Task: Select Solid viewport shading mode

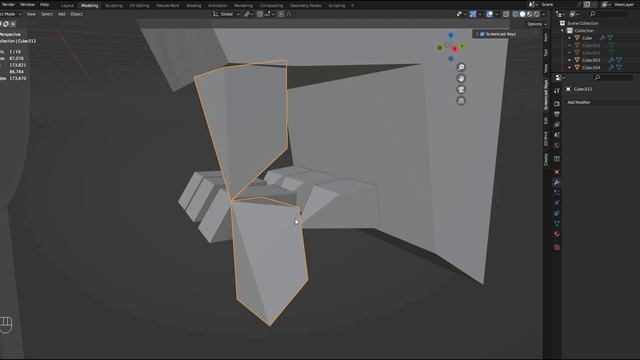Action: pyautogui.click(x=522, y=14)
